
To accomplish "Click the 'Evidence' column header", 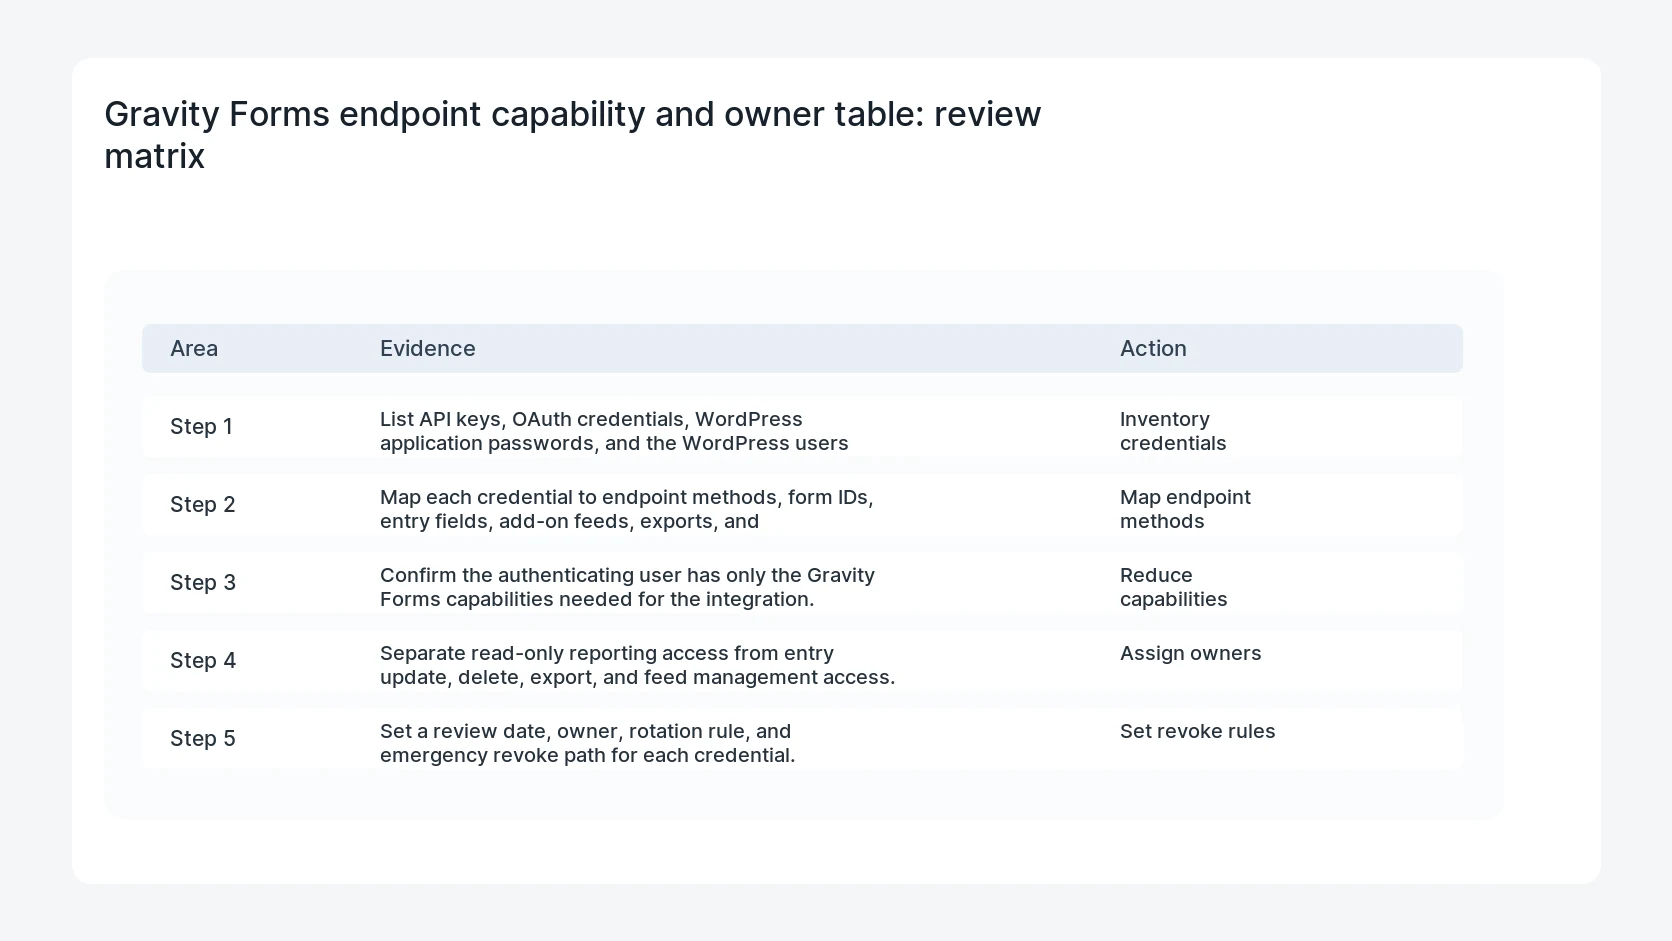I will pyautogui.click(x=428, y=348).
